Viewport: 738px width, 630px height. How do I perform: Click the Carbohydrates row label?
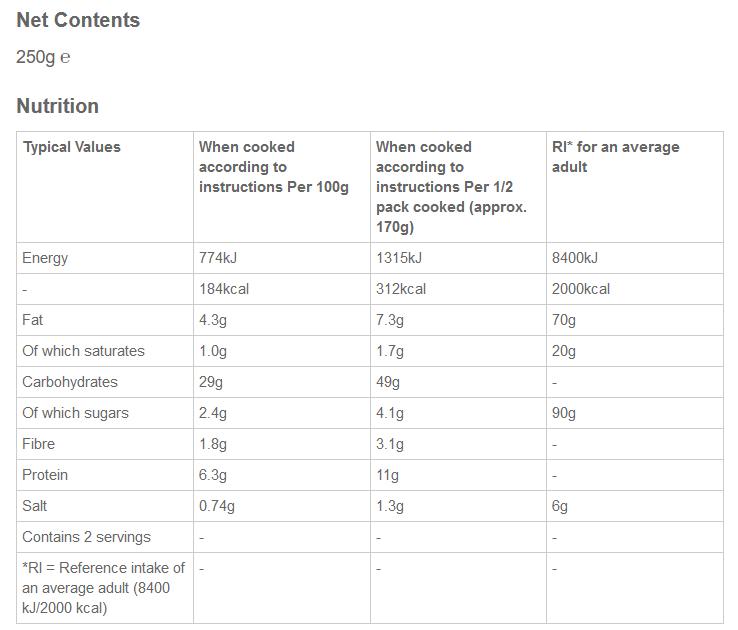click(x=70, y=382)
